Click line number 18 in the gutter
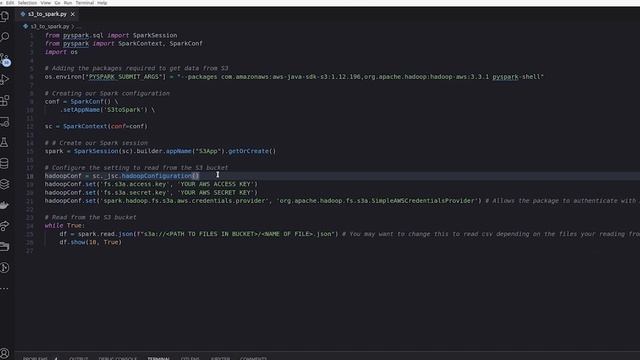 pyautogui.click(x=30, y=176)
